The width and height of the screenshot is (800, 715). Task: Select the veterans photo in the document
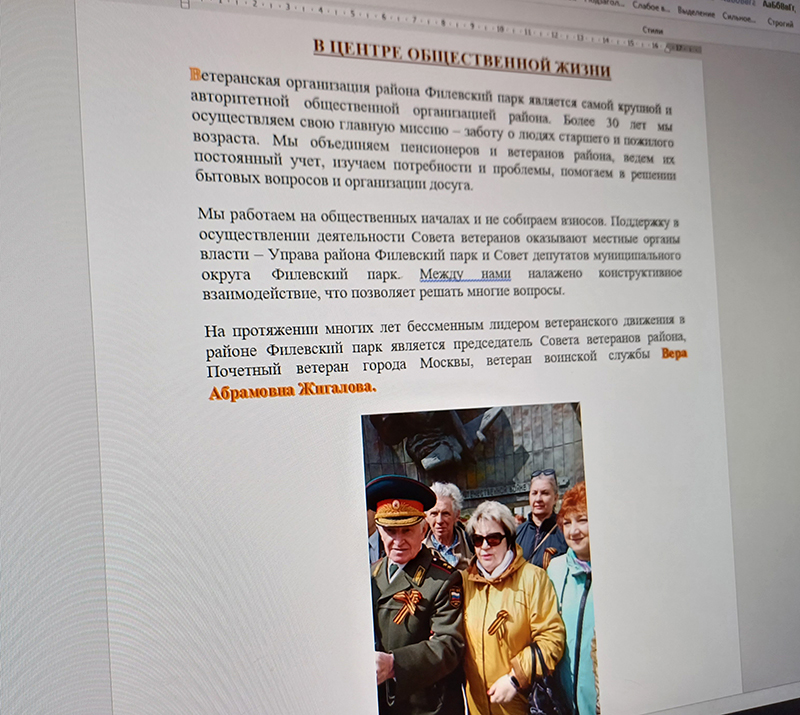[x=481, y=559]
